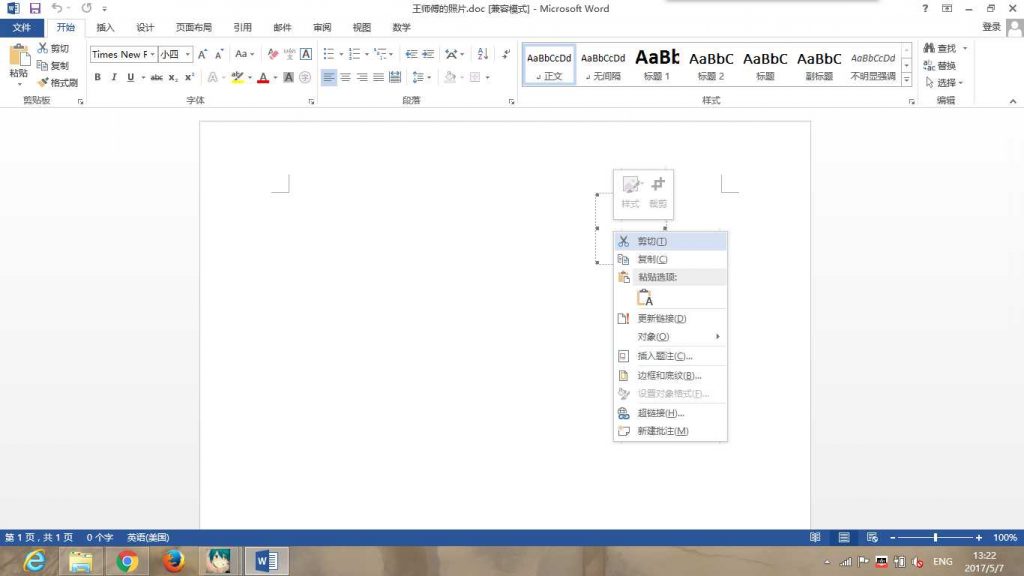Click the superscript formatting icon
Image resolution: width=1024 pixels, height=576 pixels.
(188, 76)
